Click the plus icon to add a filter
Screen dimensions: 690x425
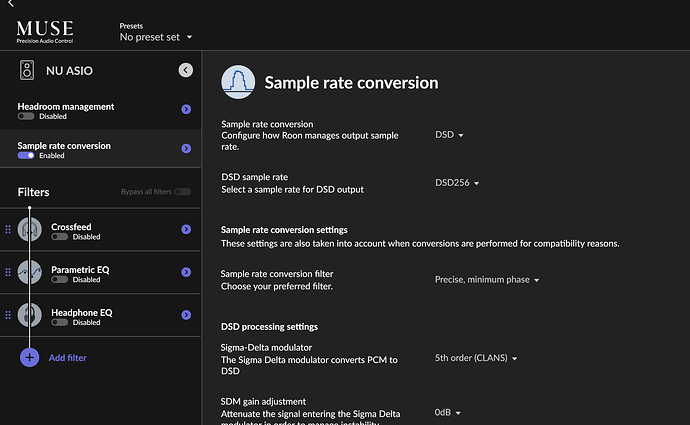click(x=29, y=357)
